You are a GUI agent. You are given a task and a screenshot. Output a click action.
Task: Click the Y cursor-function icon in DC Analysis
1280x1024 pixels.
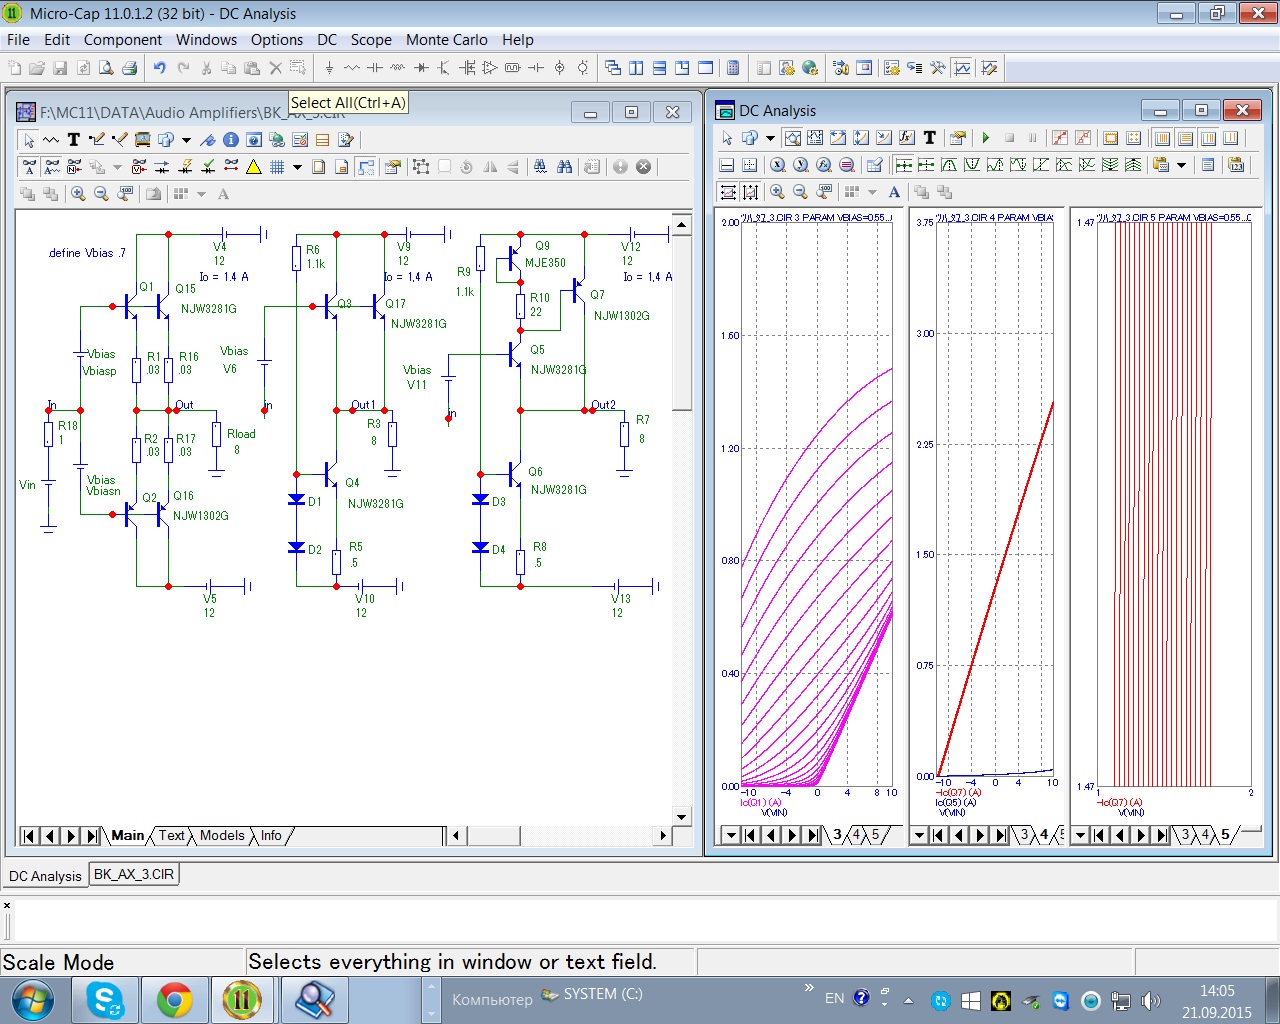[x=800, y=165]
